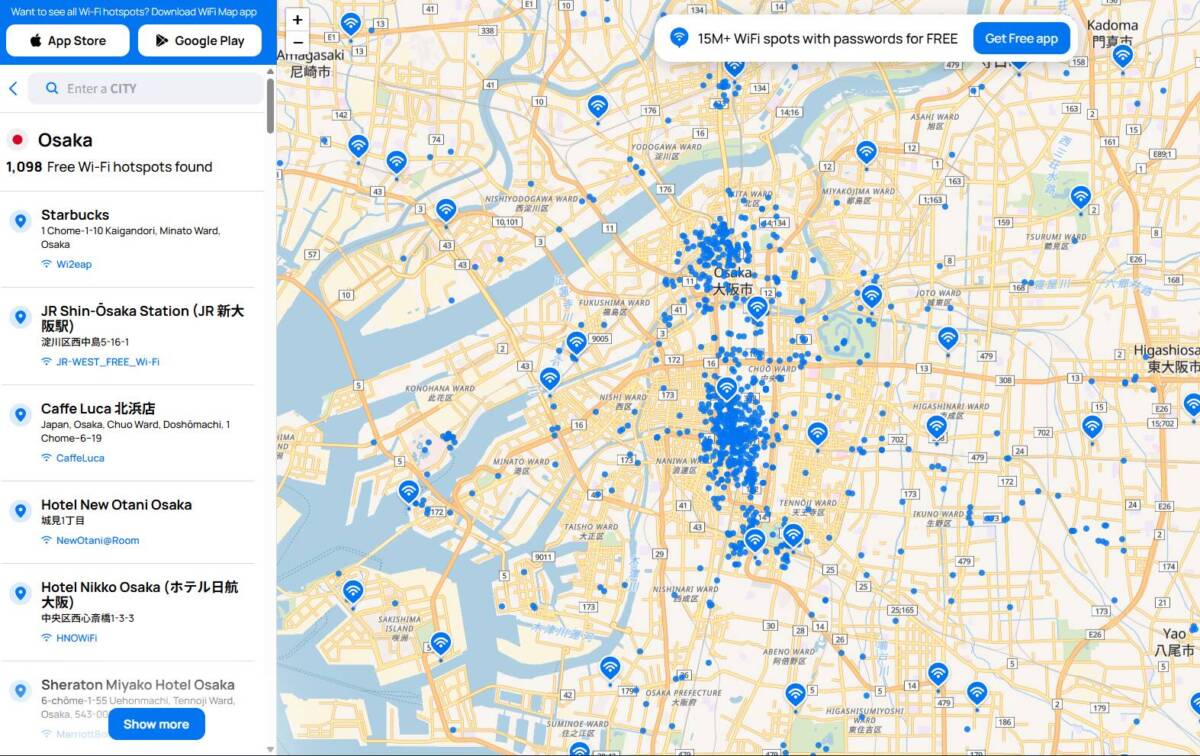This screenshot has height=756, width=1200.
Task: Click the Show more button
Action: (156, 724)
